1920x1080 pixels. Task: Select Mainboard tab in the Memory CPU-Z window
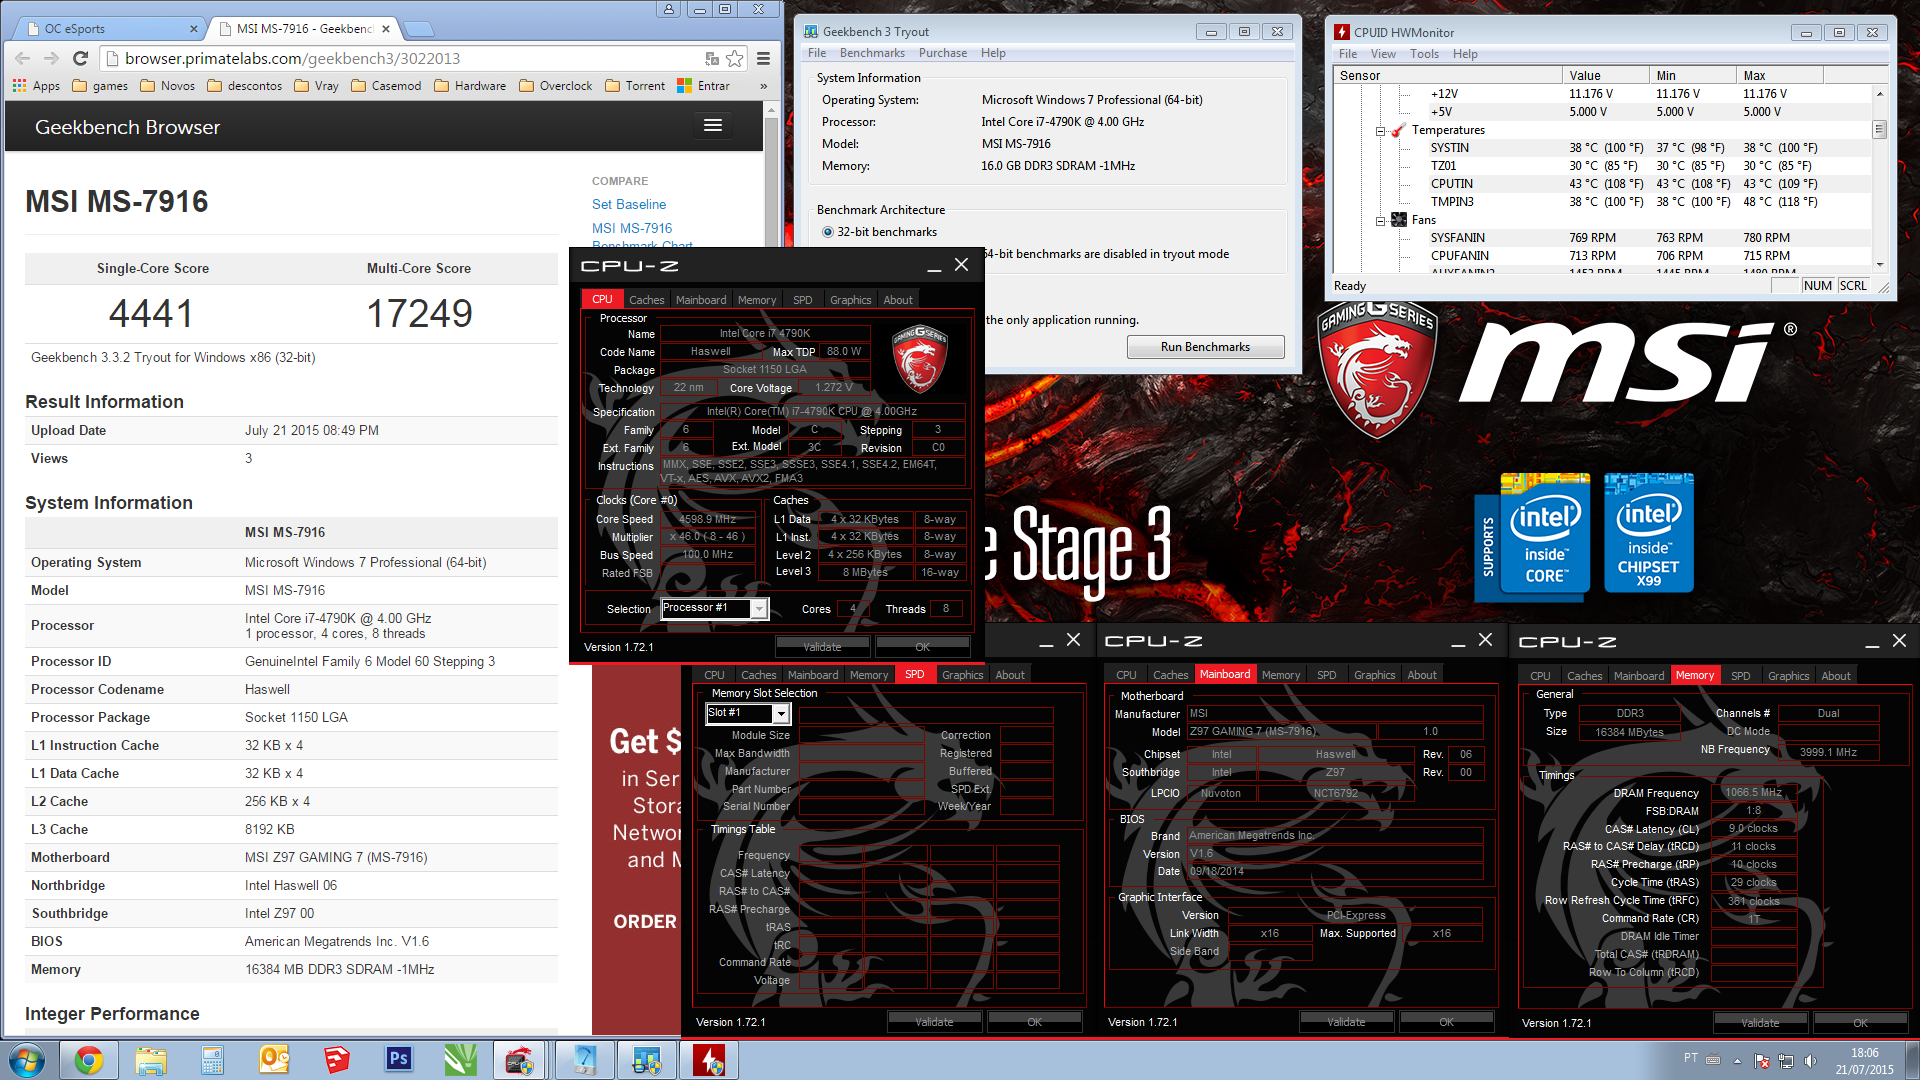click(x=1639, y=676)
